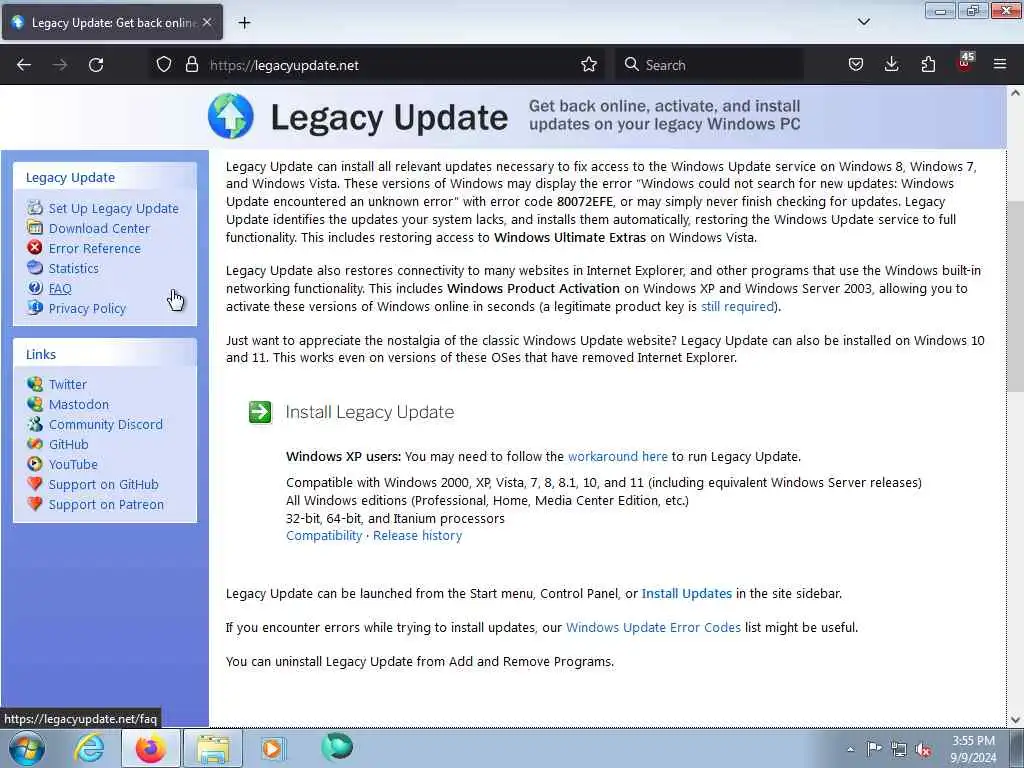
Task: Click the Privacy Policy info icon
Action: [35, 308]
